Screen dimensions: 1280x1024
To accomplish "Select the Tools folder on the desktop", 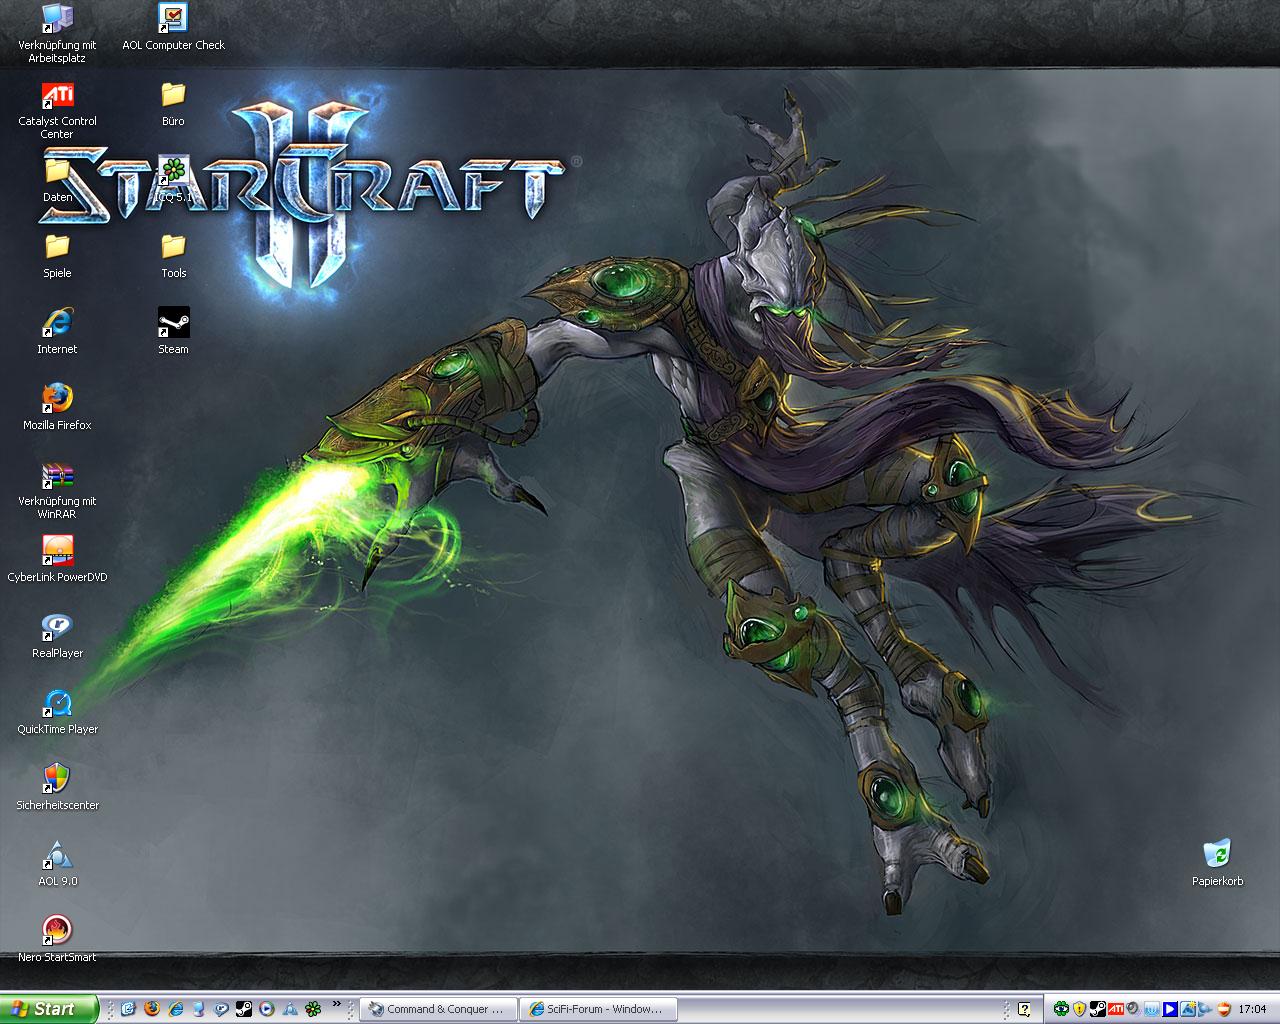I will tap(173, 247).
